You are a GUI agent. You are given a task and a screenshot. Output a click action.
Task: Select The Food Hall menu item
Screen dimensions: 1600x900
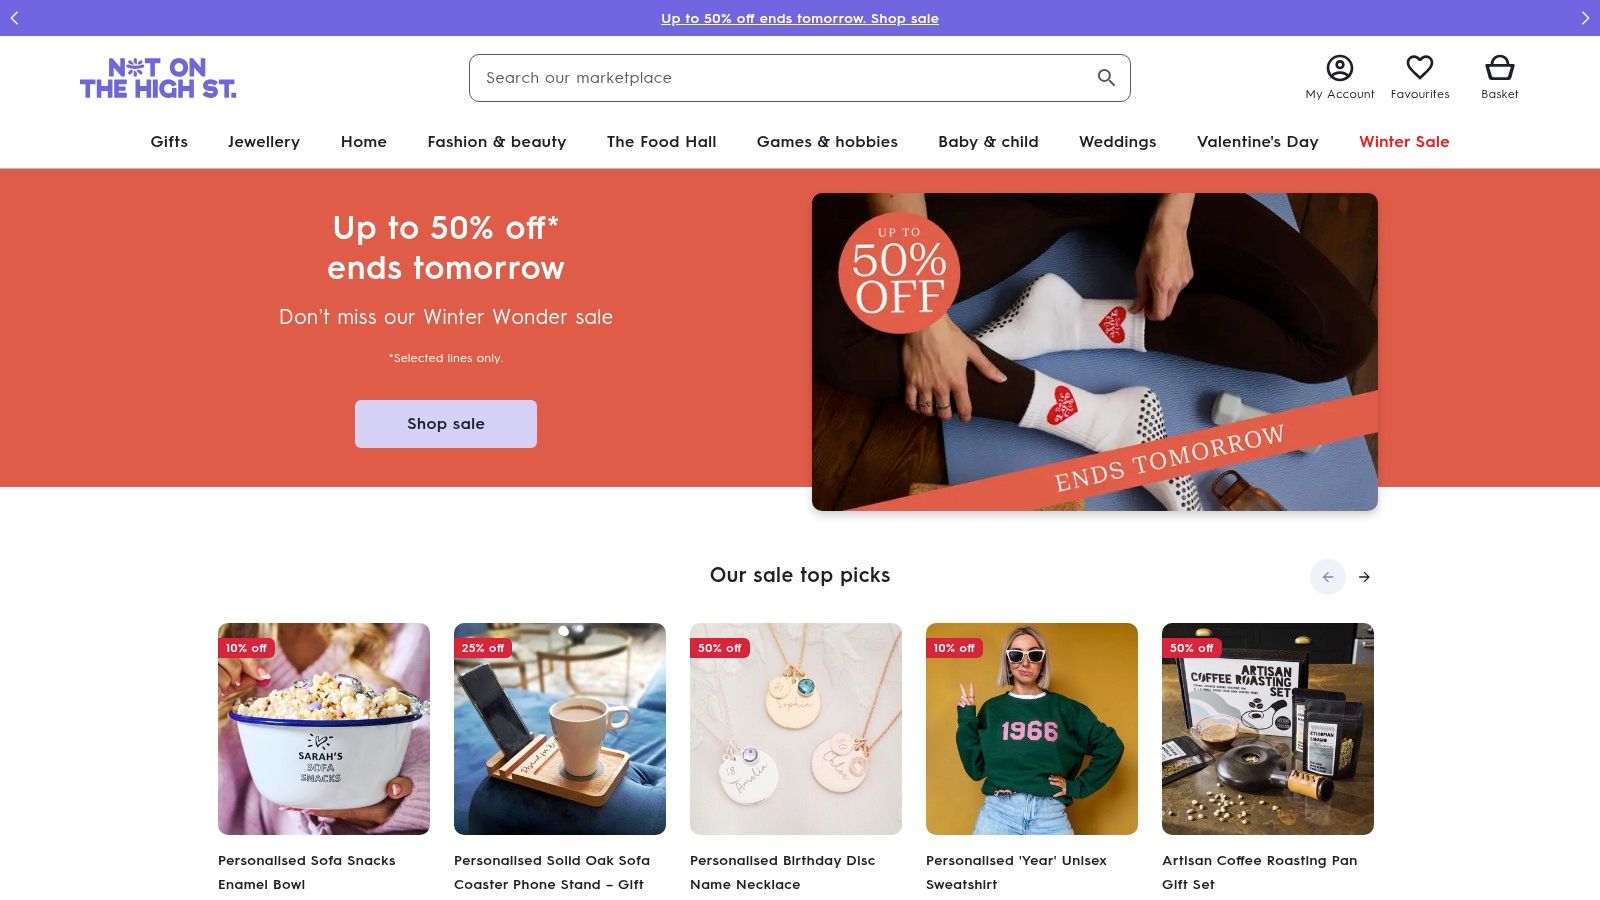661,142
